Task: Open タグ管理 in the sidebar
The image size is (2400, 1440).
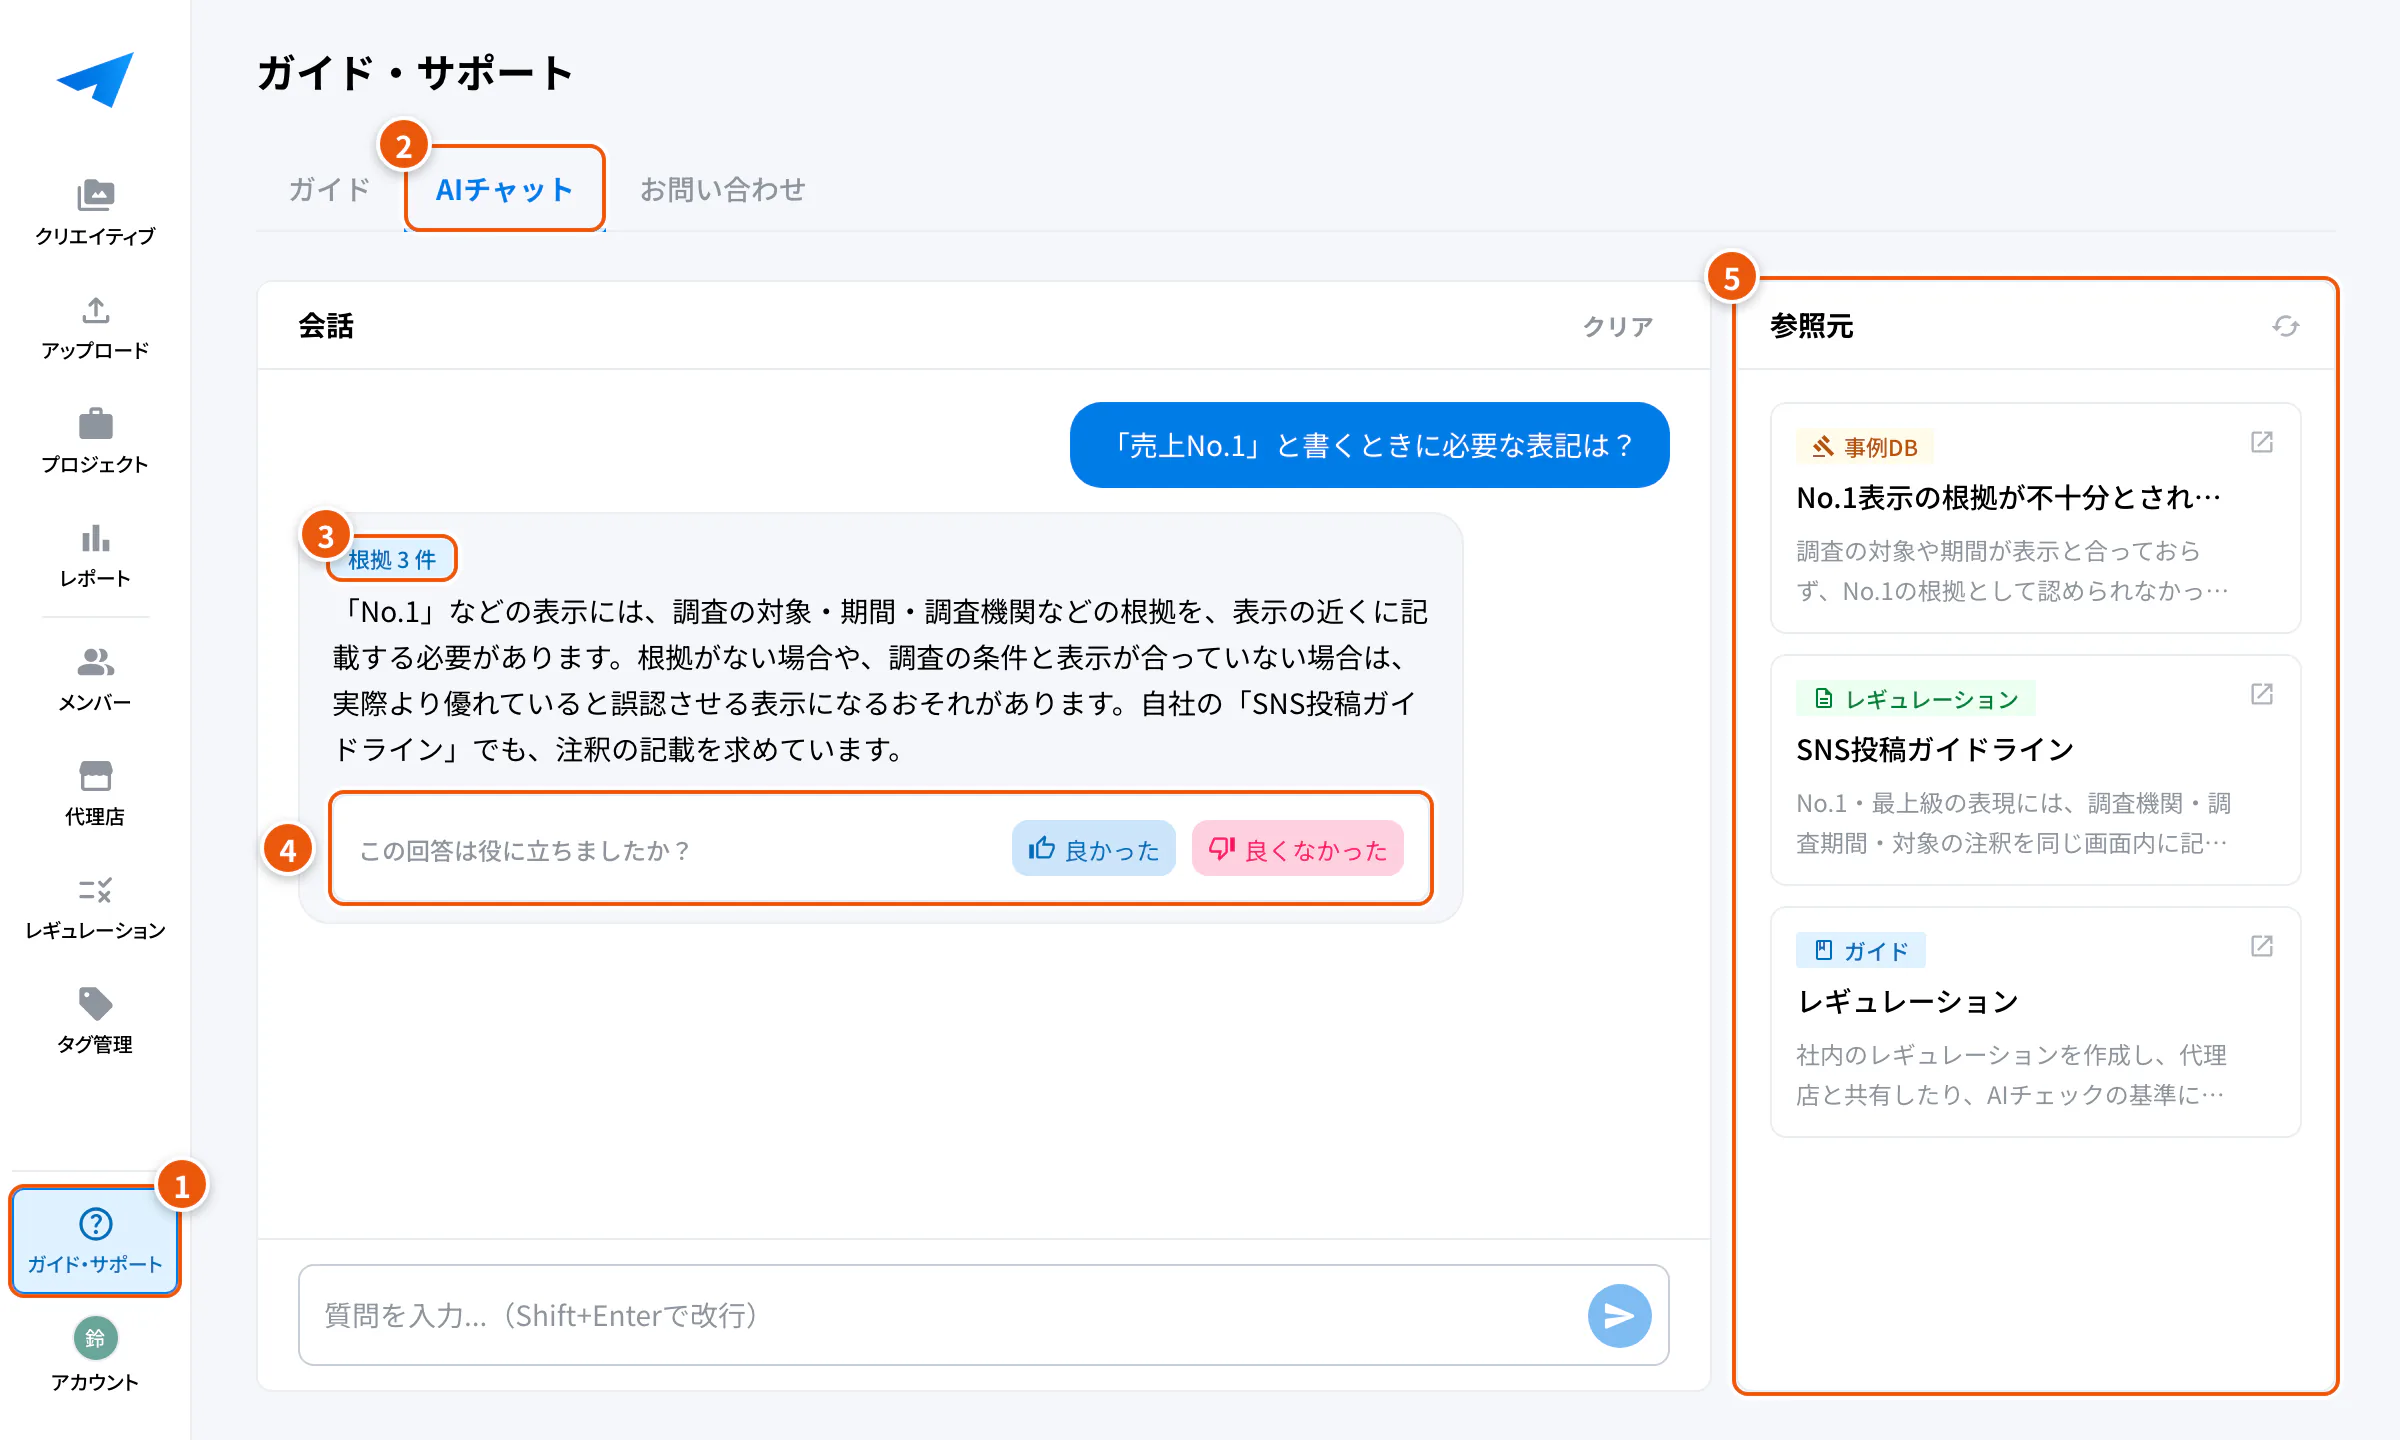Action: (x=95, y=1021)
